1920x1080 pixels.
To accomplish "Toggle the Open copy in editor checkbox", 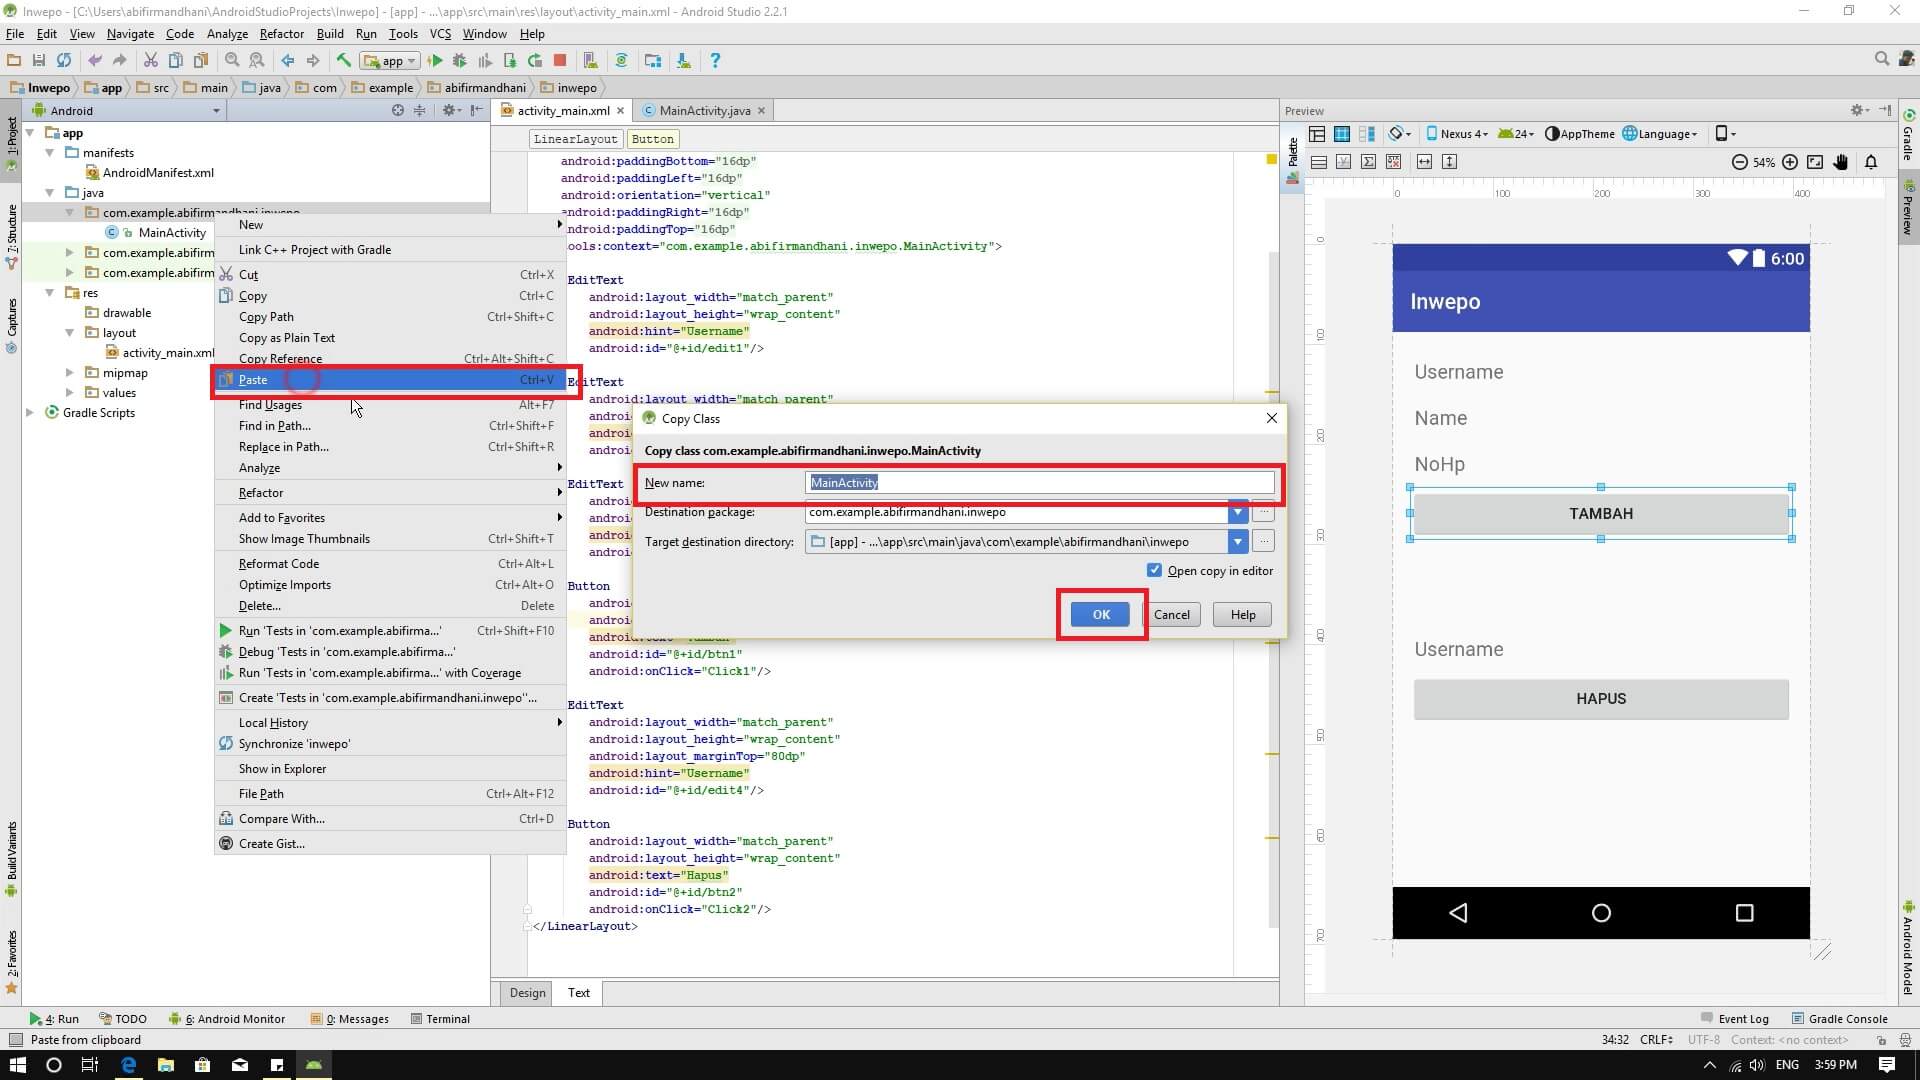I will click(1155, 570).
